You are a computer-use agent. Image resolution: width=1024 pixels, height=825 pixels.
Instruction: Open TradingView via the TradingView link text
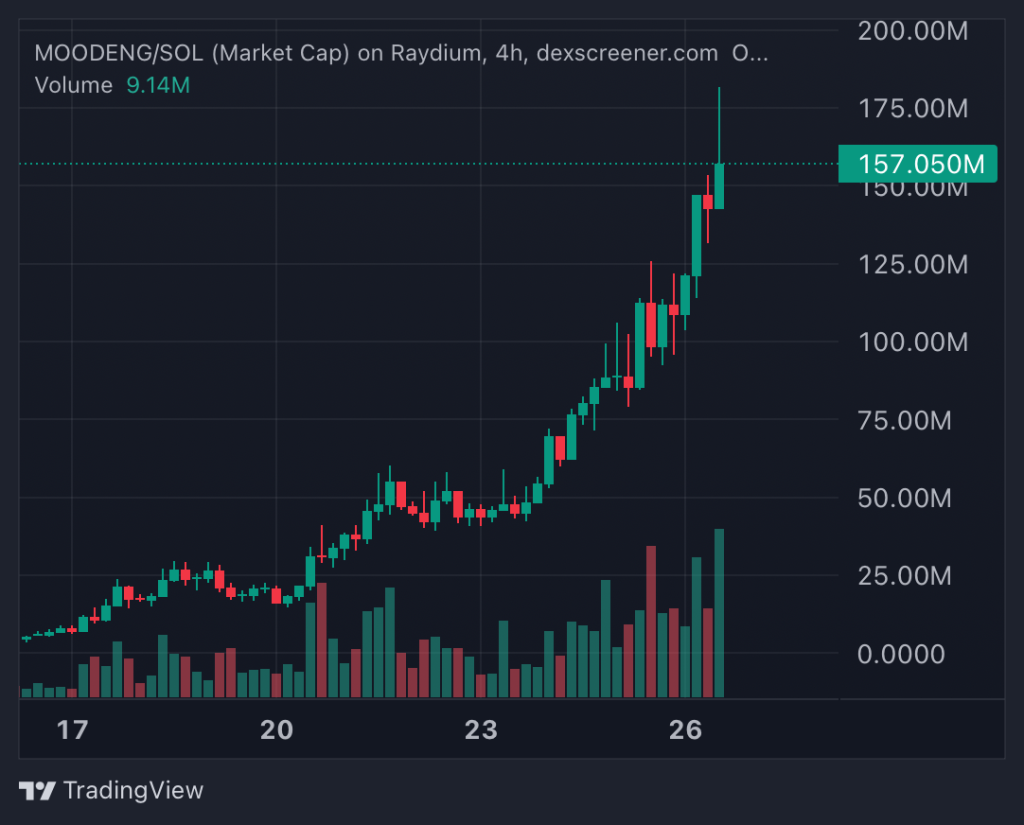point(133,790)
